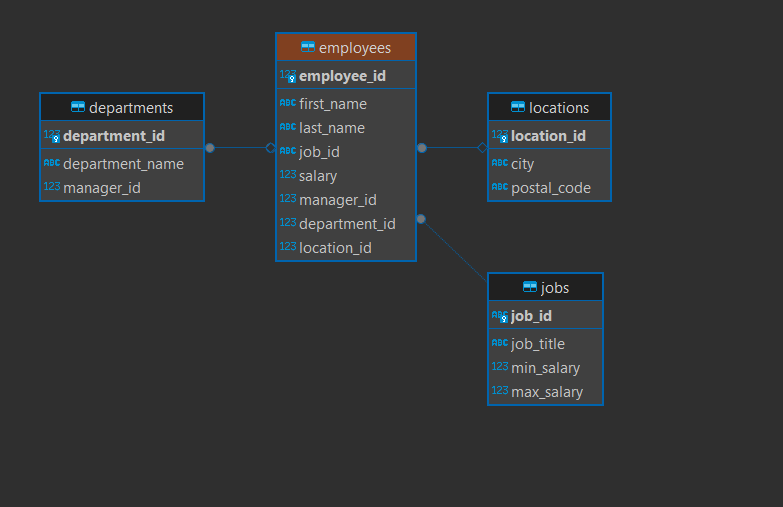Click the employees table icon

point(308,47)
